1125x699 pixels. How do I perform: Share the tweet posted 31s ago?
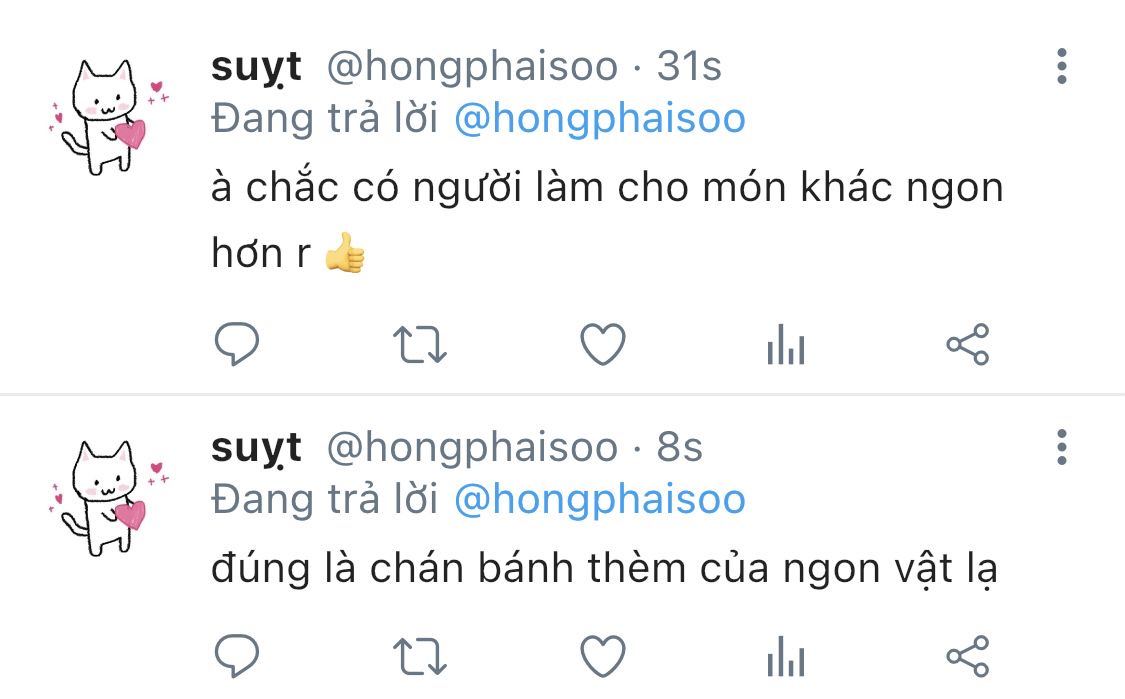(x=968, y=344)
